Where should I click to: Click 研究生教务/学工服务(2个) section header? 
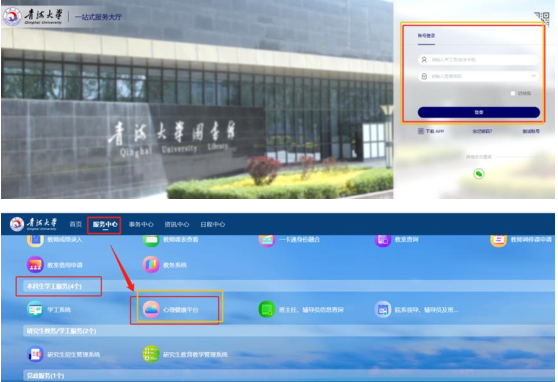61,331
